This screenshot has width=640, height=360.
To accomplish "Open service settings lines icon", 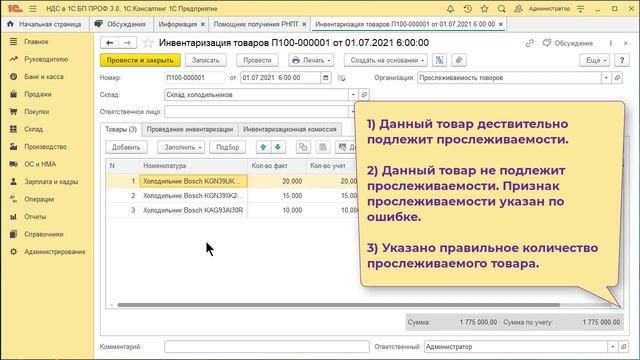I will [x=580, y=9].
